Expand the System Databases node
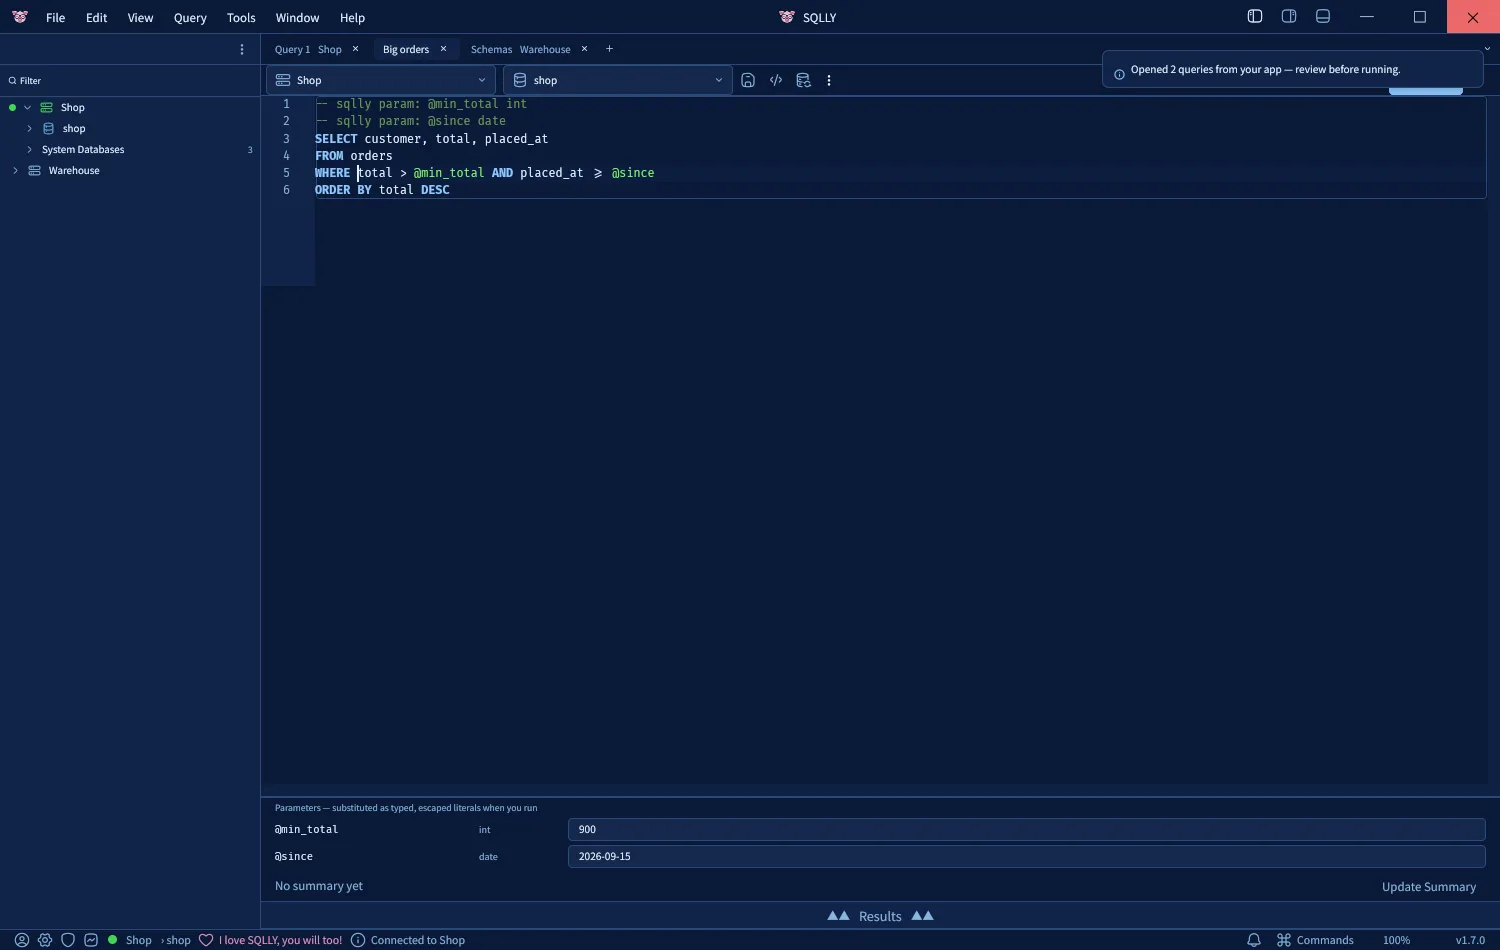 tap(29, 149)
